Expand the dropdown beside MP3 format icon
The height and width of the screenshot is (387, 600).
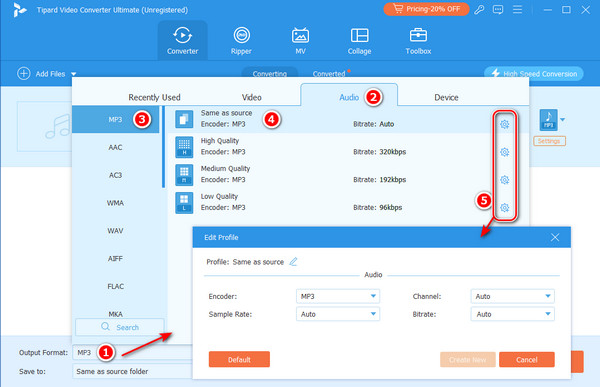click(x=562, y=120)
